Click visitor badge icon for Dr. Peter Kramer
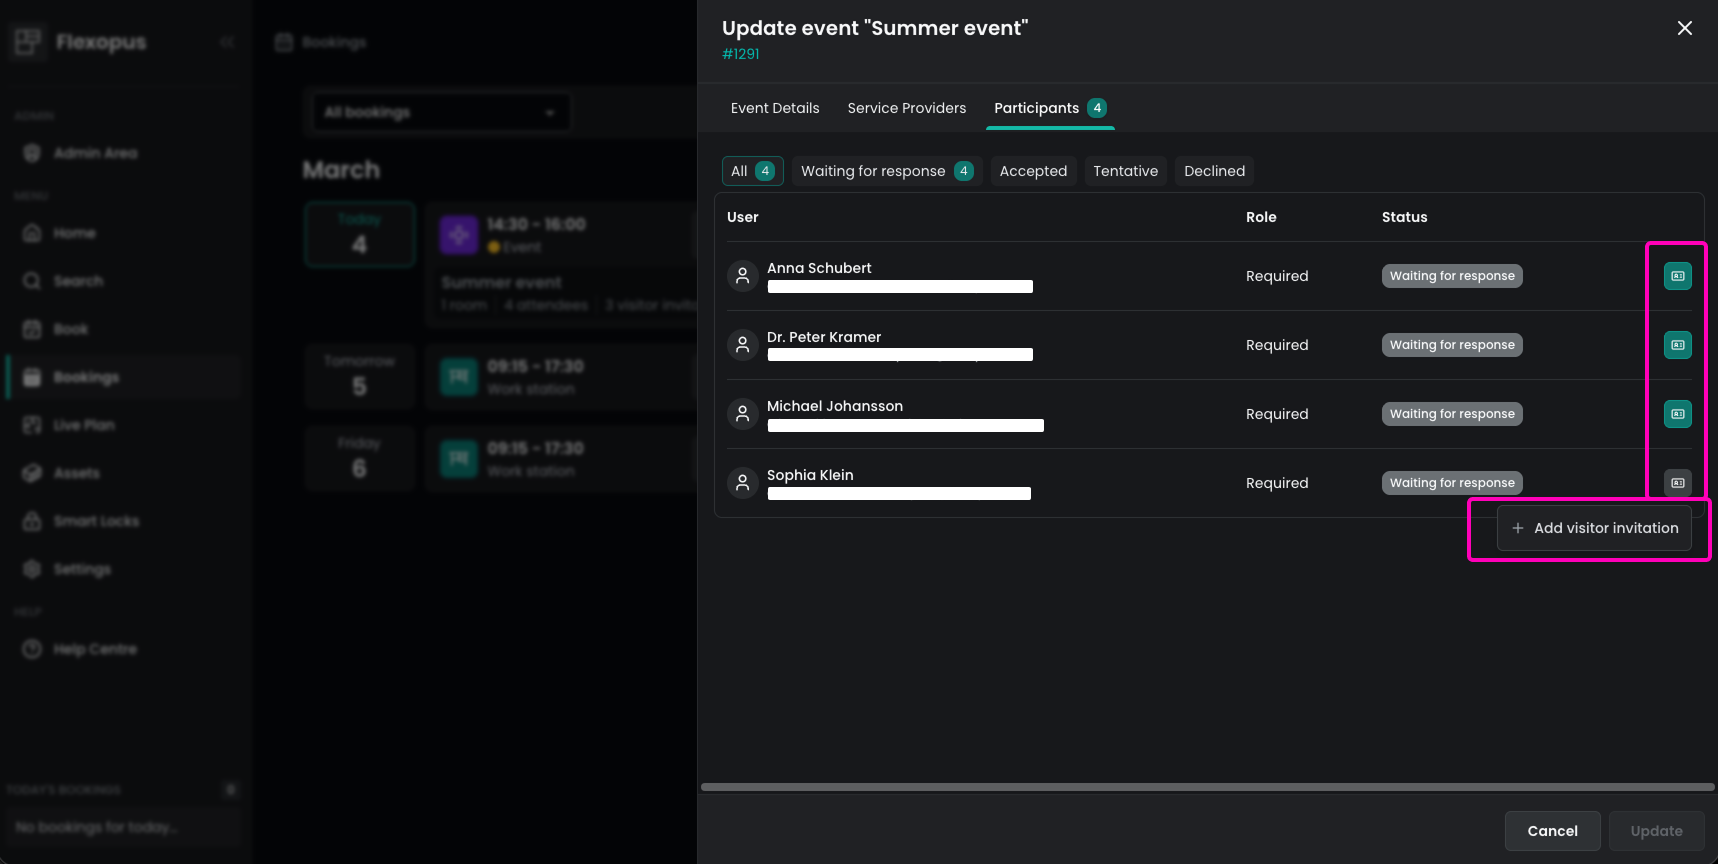 point(1677,345)
